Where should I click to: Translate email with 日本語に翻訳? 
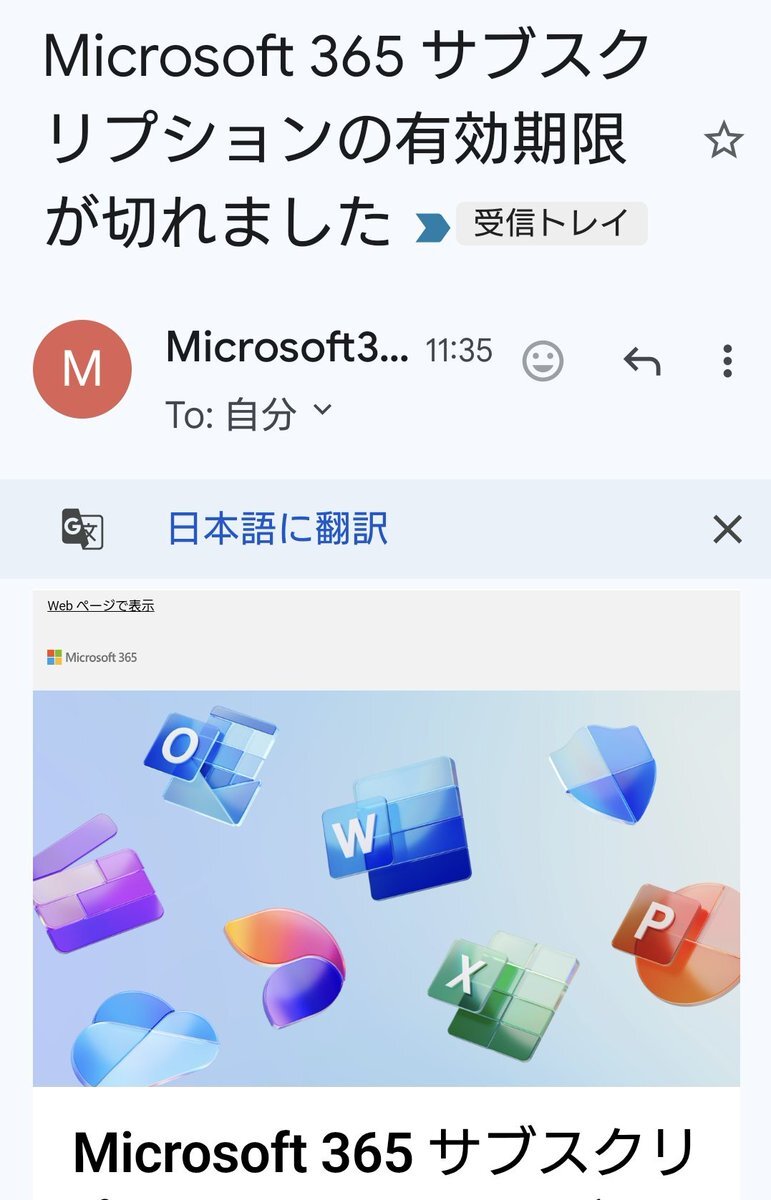click(x=277, y=528)
